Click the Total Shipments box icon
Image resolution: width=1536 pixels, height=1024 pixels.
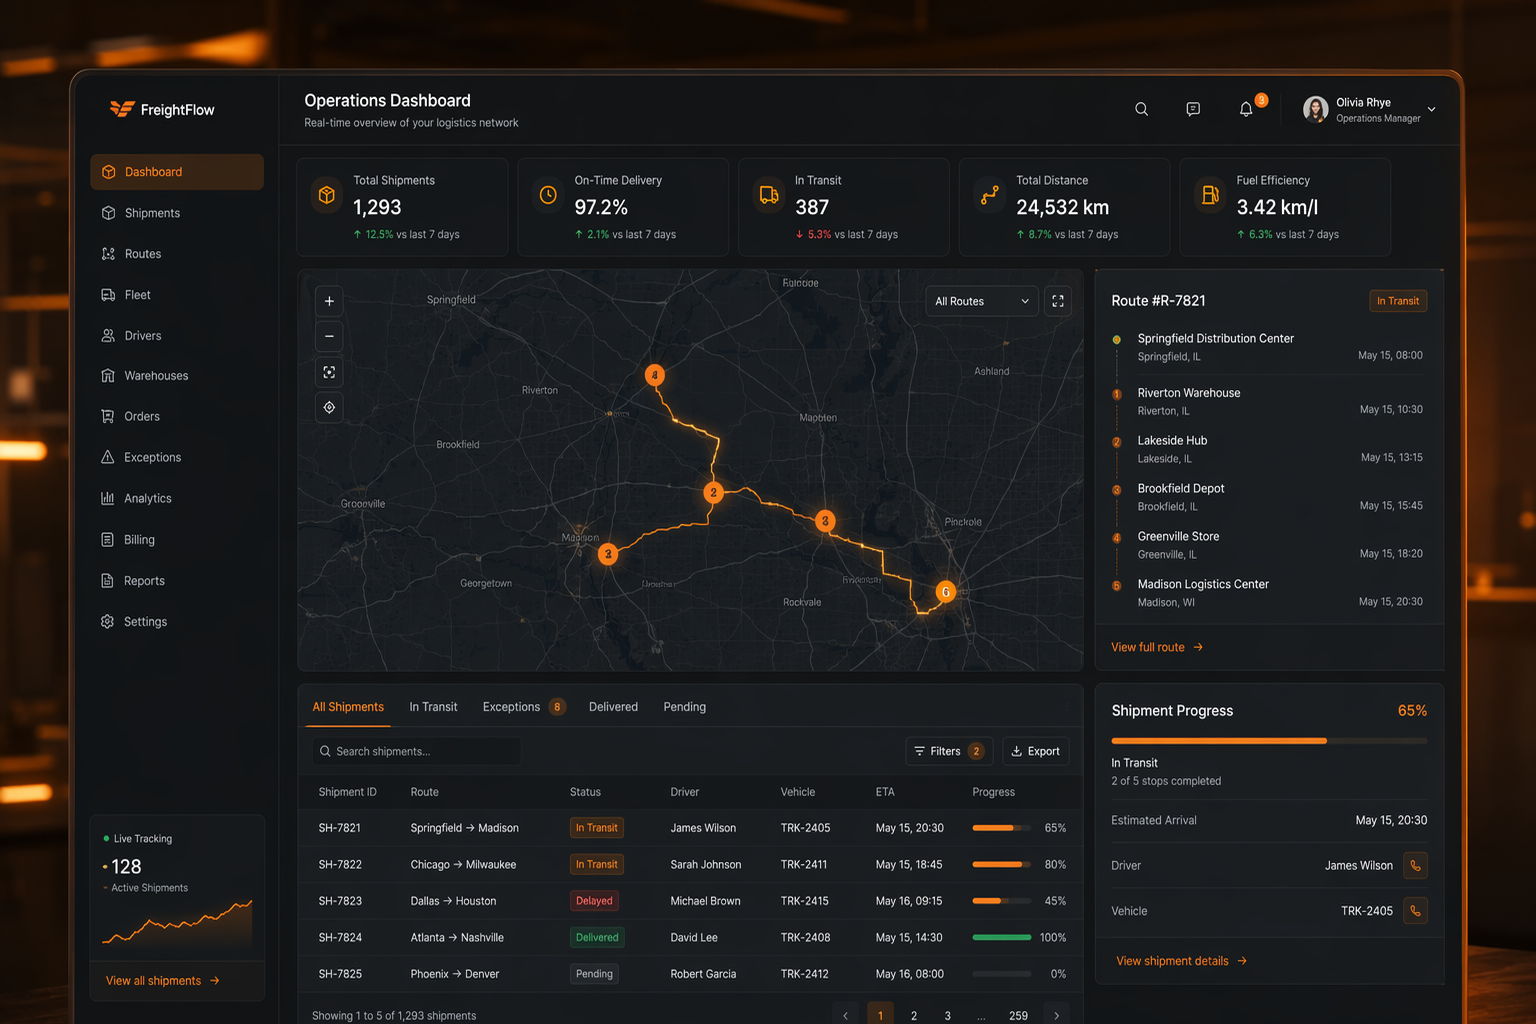[327, 195]
